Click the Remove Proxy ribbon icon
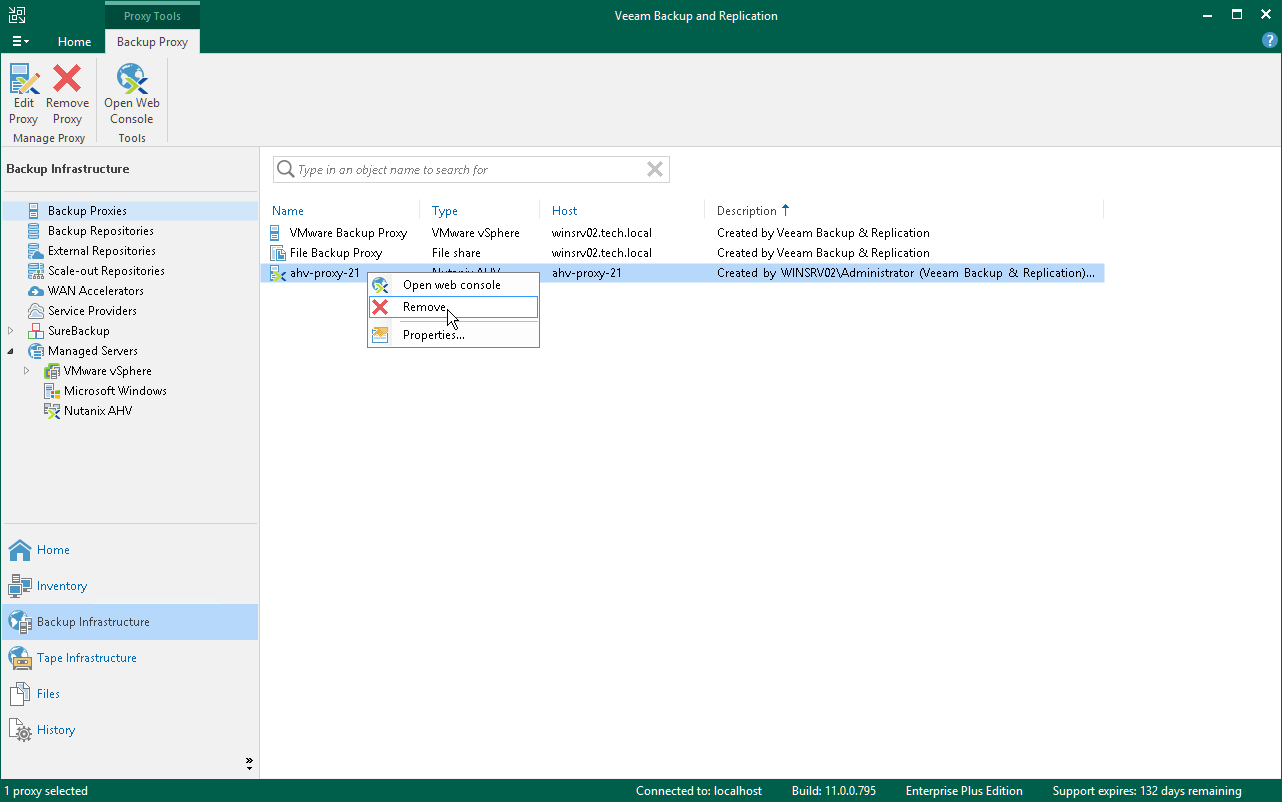This screenshot has height=802, width=1282. pyautogui.click(x=67, y=94)
